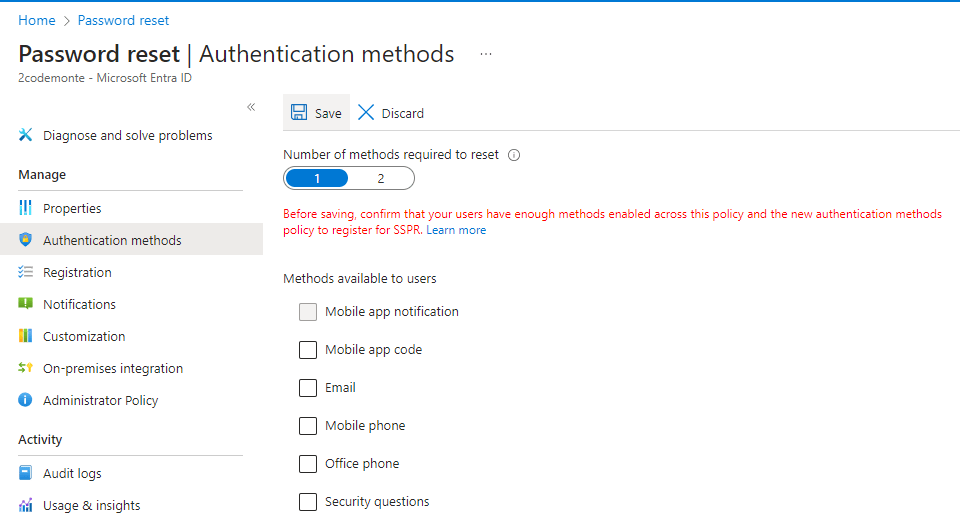Screen dimensions: 960x524
Task: Click the Customization icon in sidebar
Action: coord(26,336)
